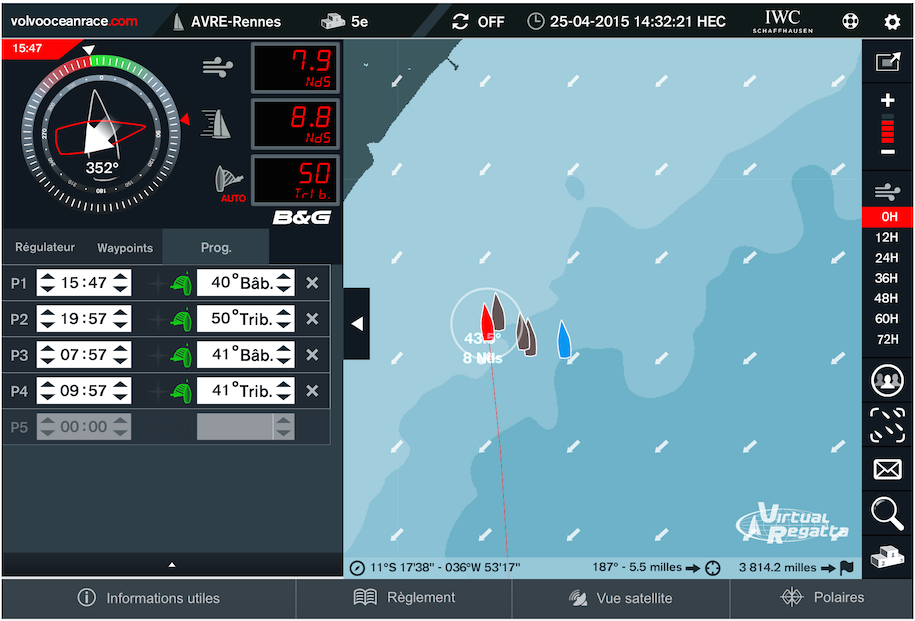Open Informations utiles

point(149,598)
